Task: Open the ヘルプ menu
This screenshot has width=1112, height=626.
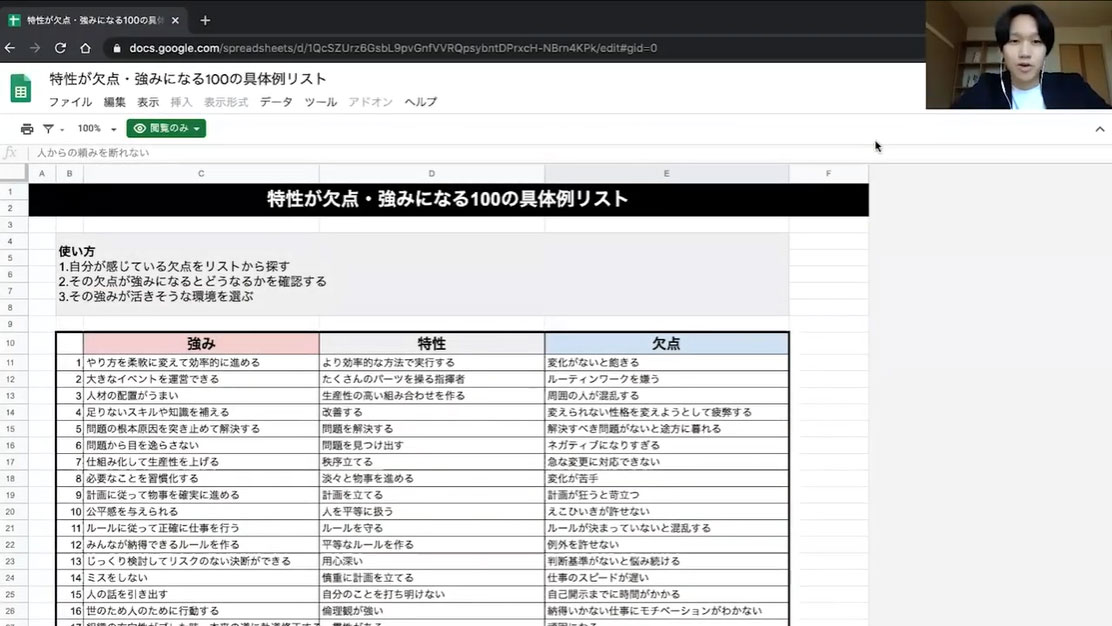Action: pyautogui.click(x=420, y=102)
